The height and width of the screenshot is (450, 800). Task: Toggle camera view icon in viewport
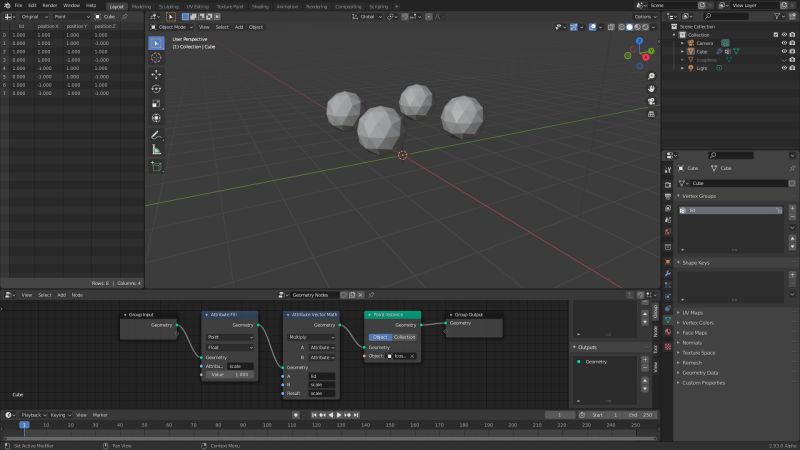(x=651, y=102)
